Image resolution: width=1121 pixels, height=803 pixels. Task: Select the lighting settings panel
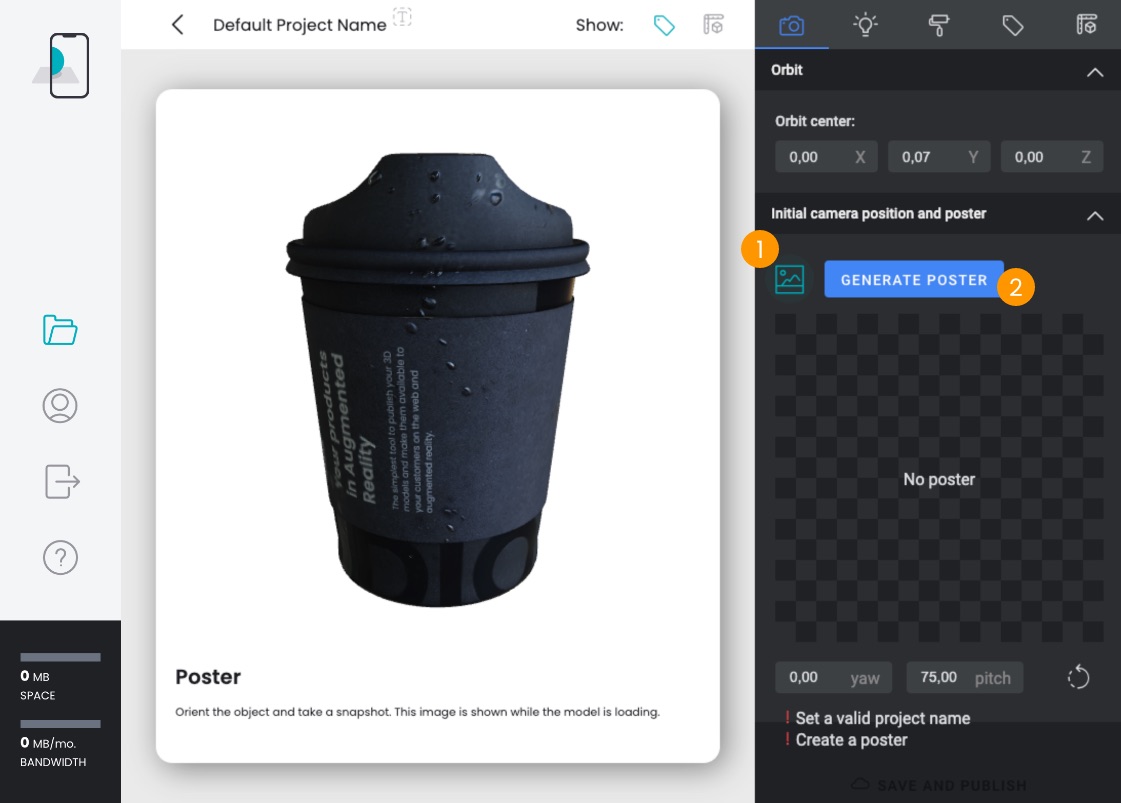pyautogui.click(x=865, y=25)
